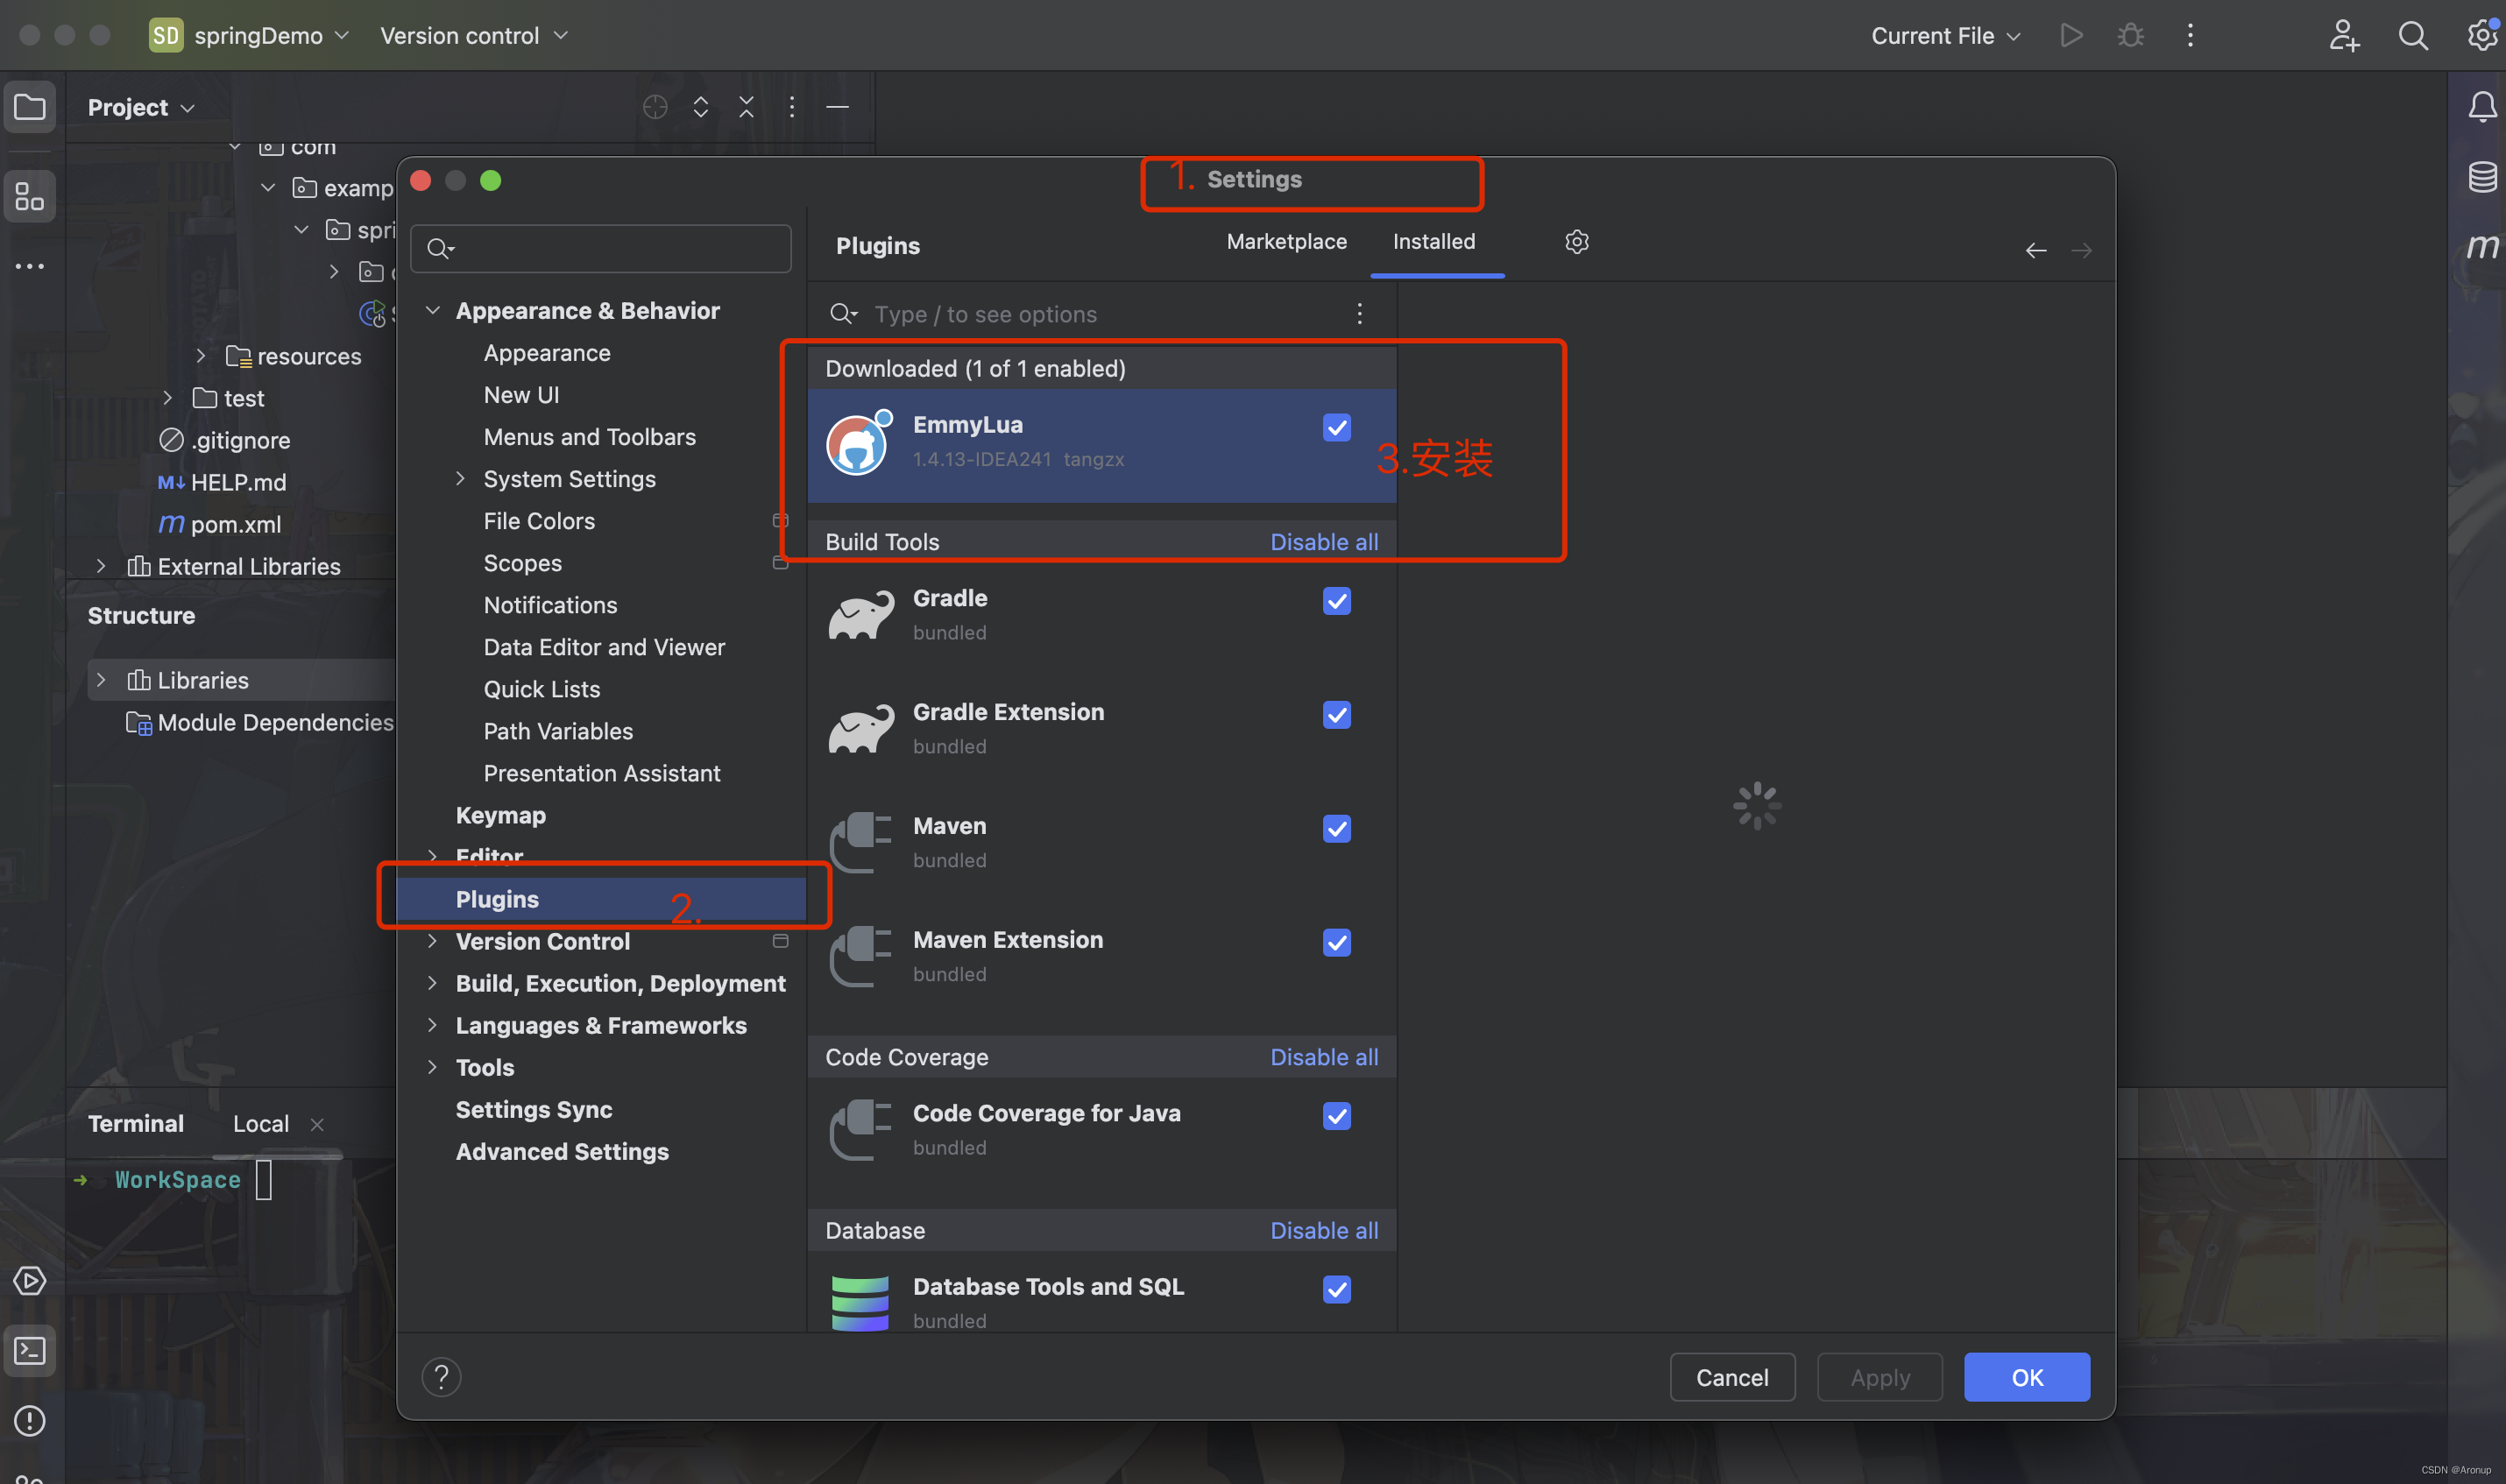2506x1484 pixels.
Task: Click Search Everywhere magnifier icon
Action: [x=2413, y=36]
